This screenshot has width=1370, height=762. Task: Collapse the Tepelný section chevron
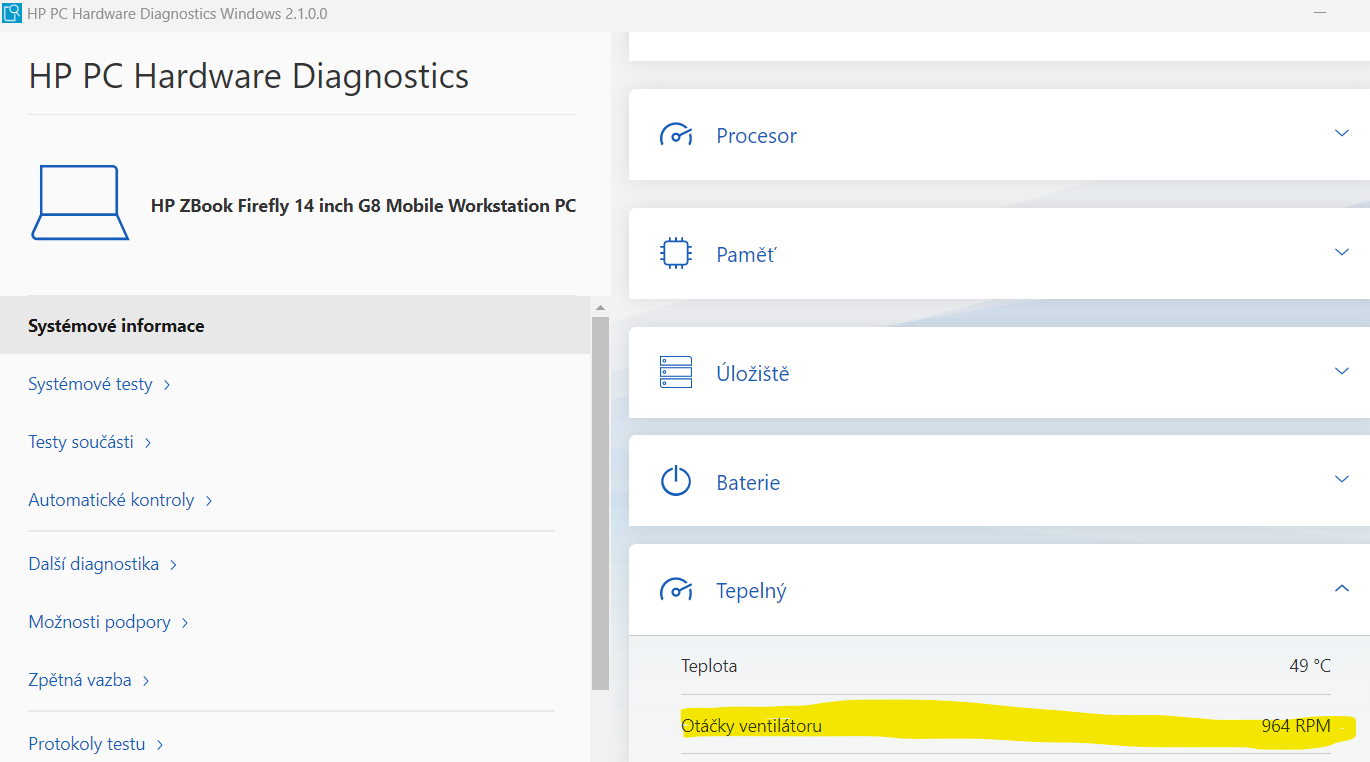click(1341, 588)
